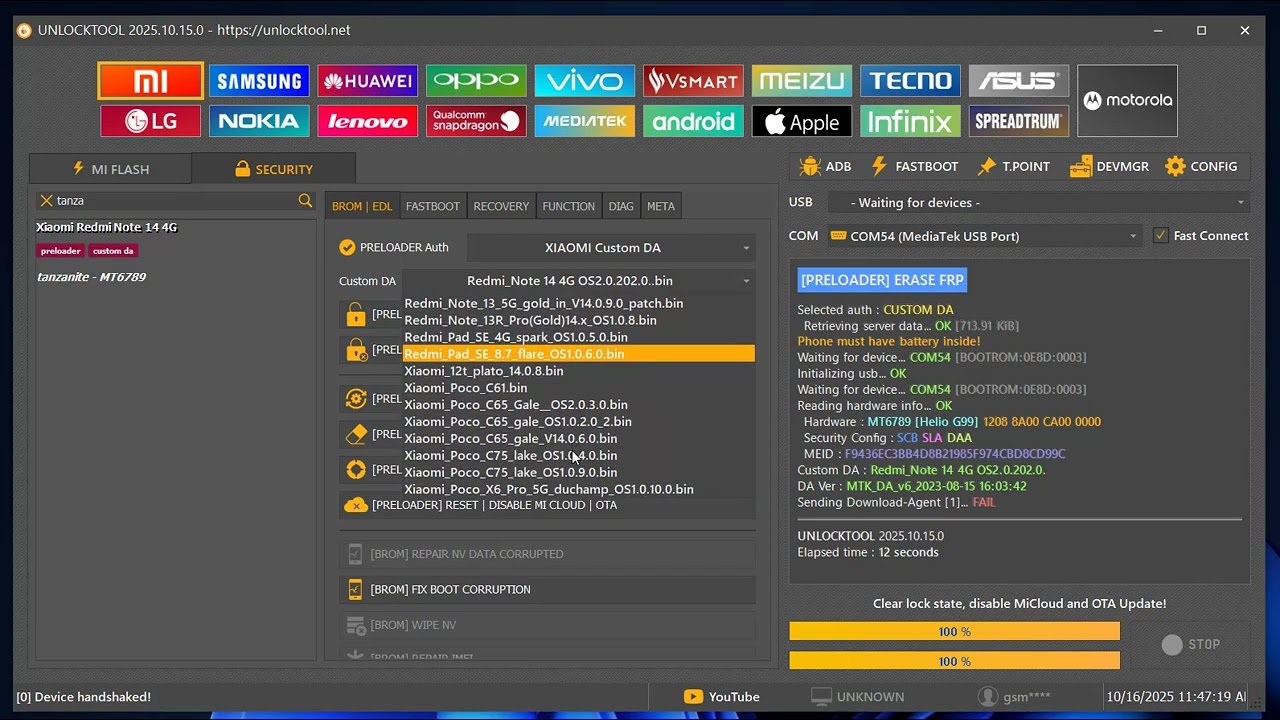Select the Samsung brand logo
Viewport: 1280px width, 720px height.
259,81
